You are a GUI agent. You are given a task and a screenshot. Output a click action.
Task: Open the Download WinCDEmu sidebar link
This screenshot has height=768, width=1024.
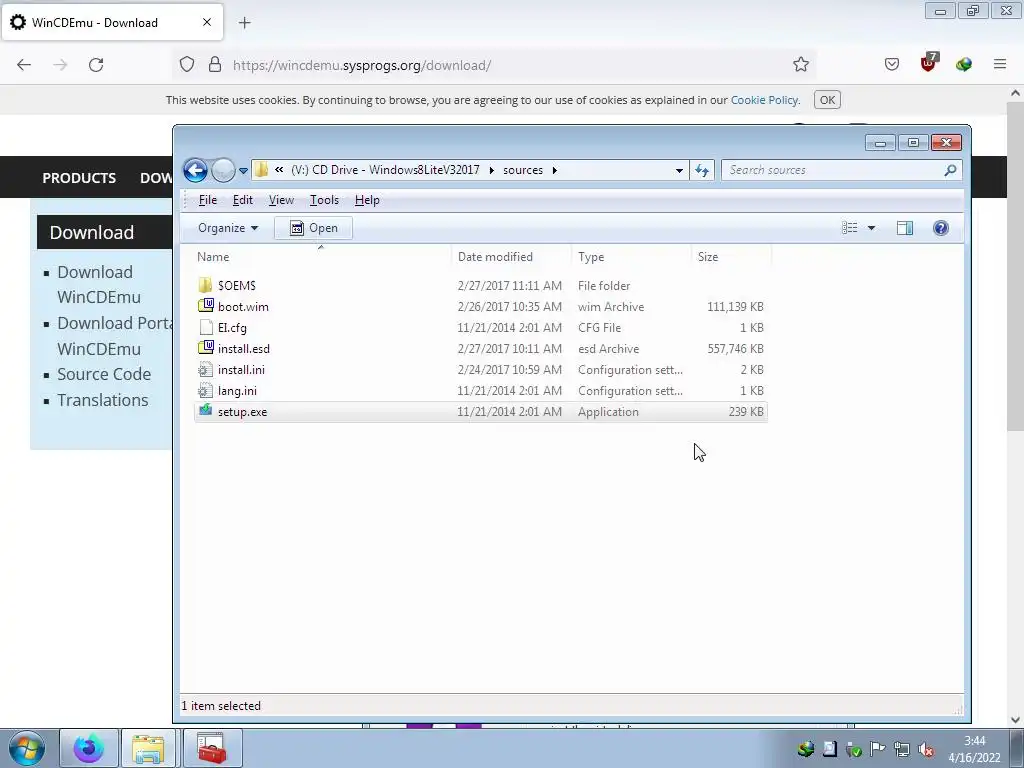coord(99,284)
